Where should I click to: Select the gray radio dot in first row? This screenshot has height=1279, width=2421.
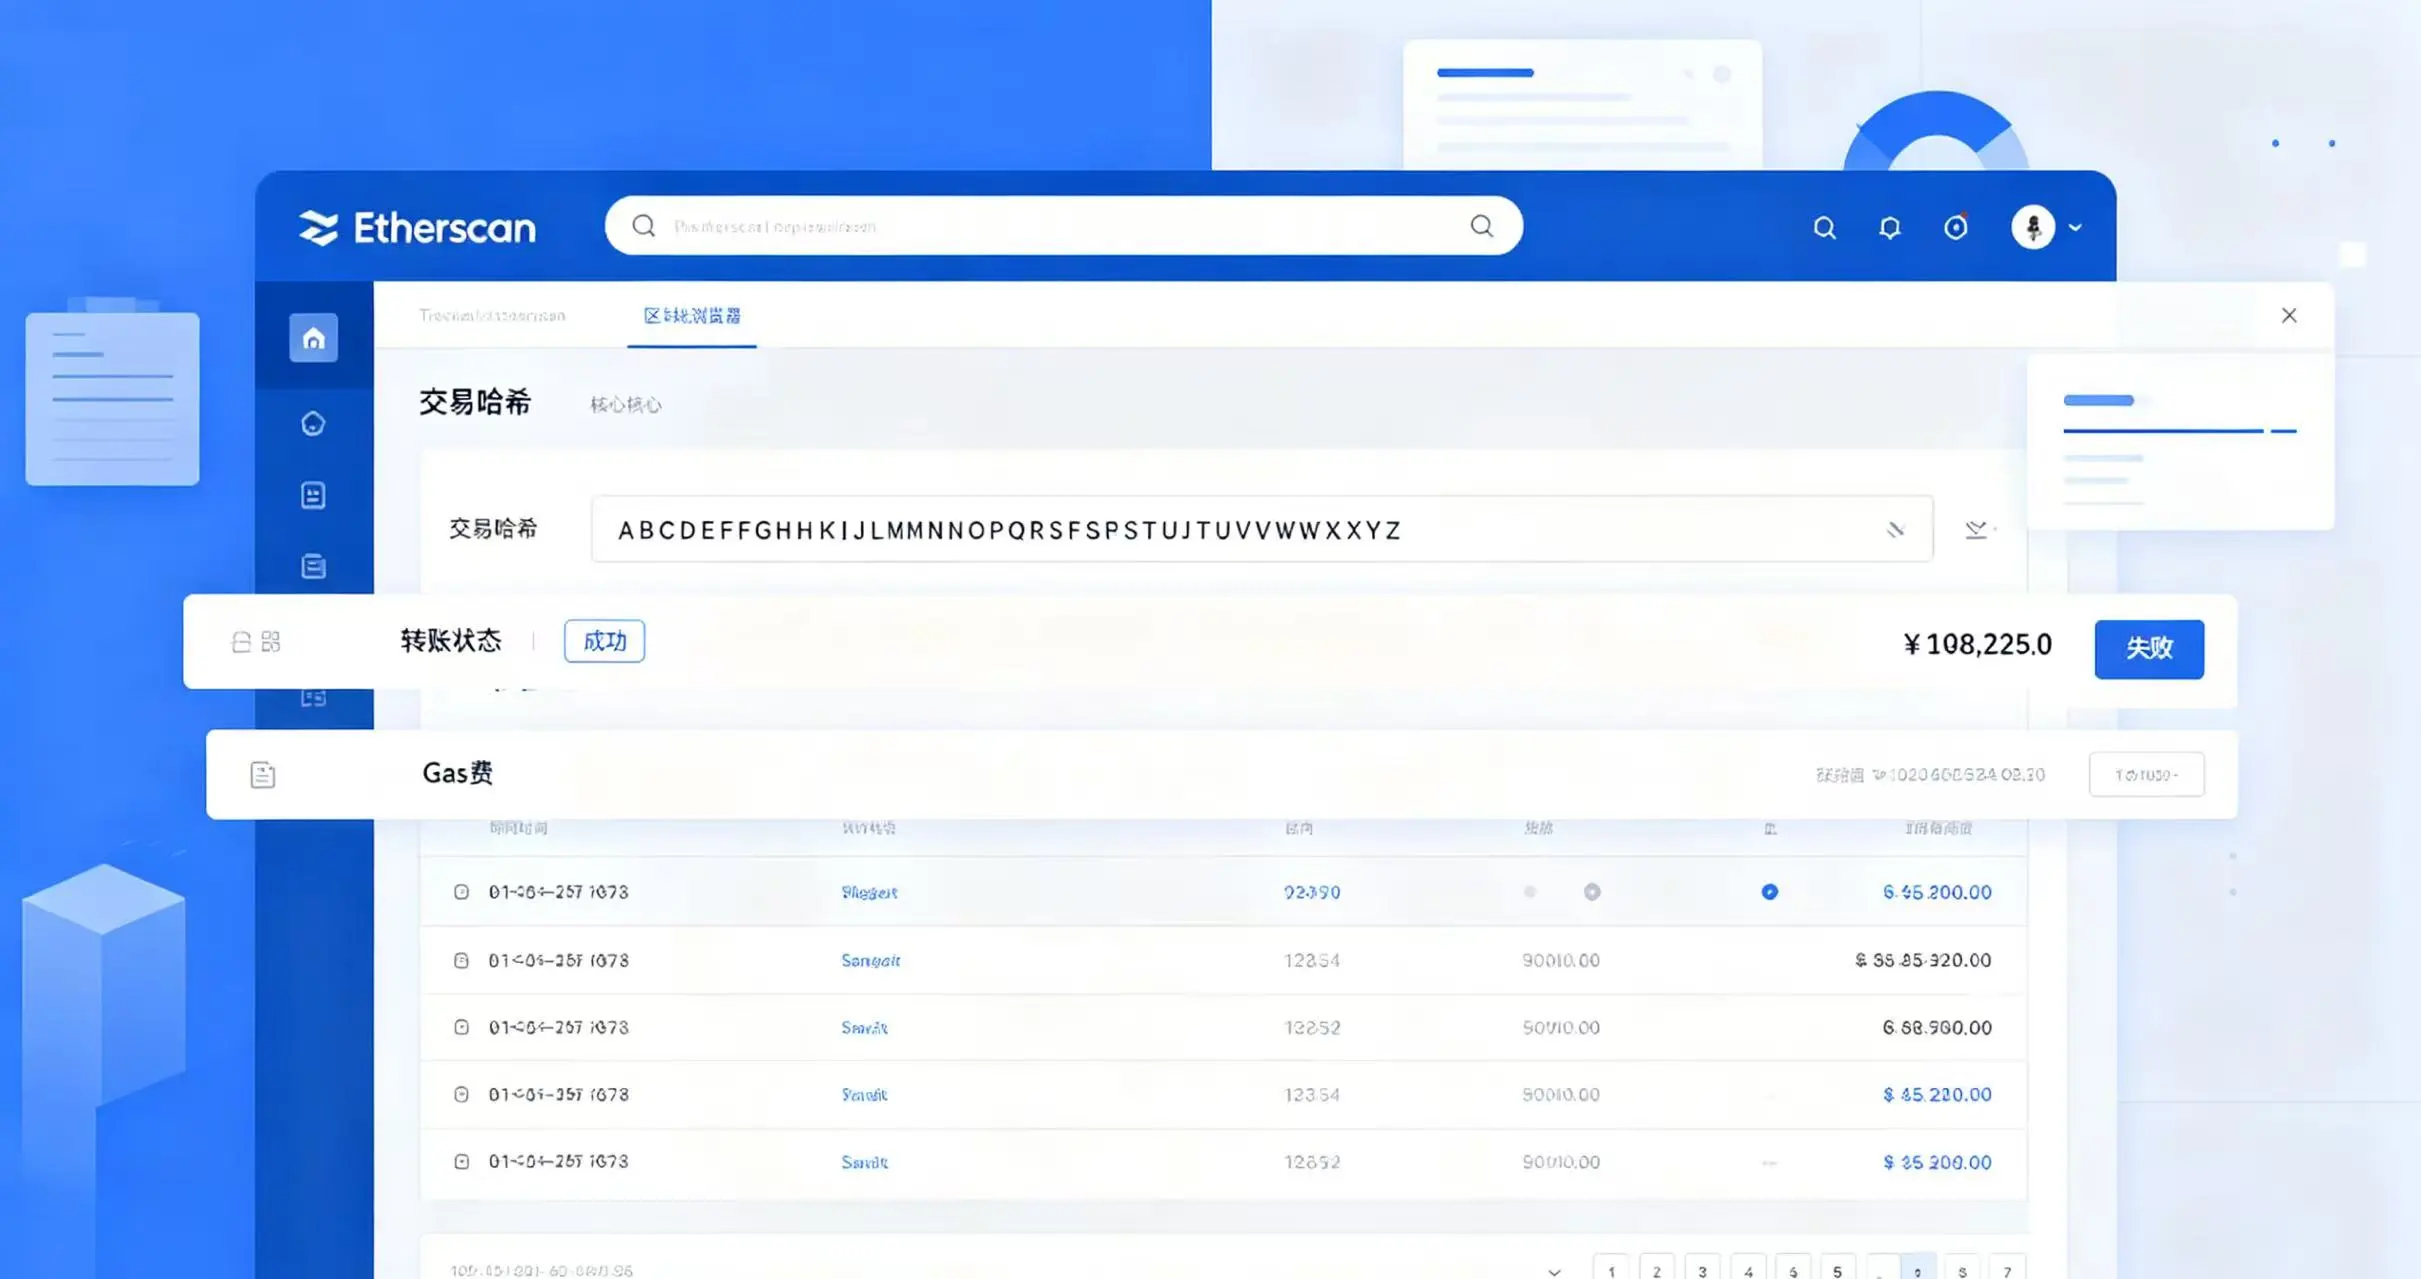(1592, 892)
